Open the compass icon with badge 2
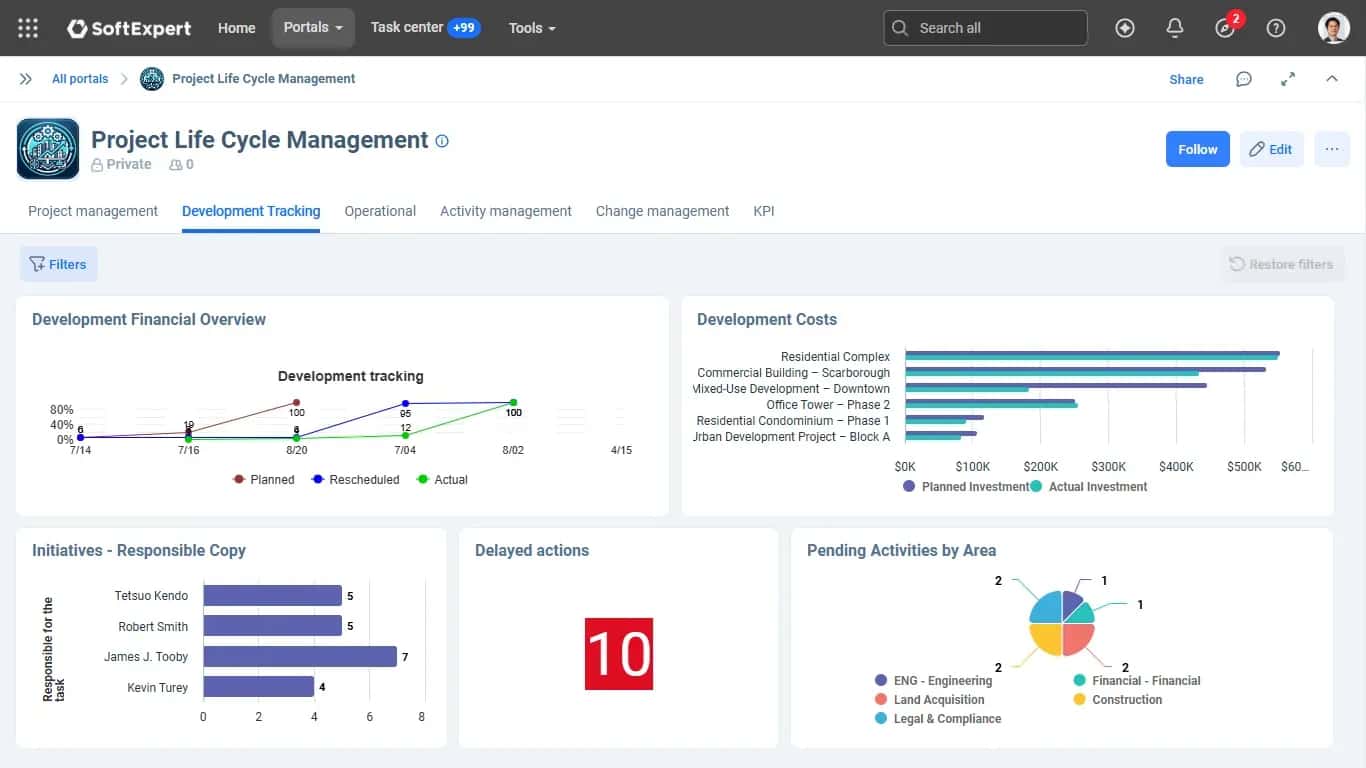This screenshot has width=1366, height=768. coord(1226,28)
